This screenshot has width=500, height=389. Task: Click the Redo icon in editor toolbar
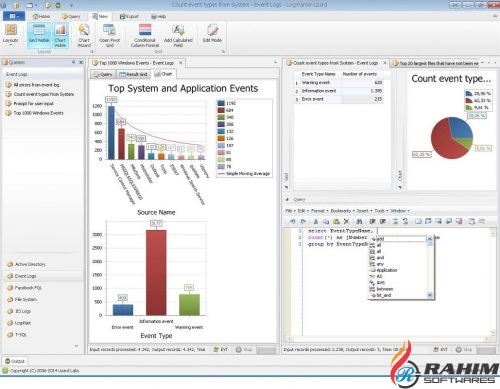(x=303, y=221)
